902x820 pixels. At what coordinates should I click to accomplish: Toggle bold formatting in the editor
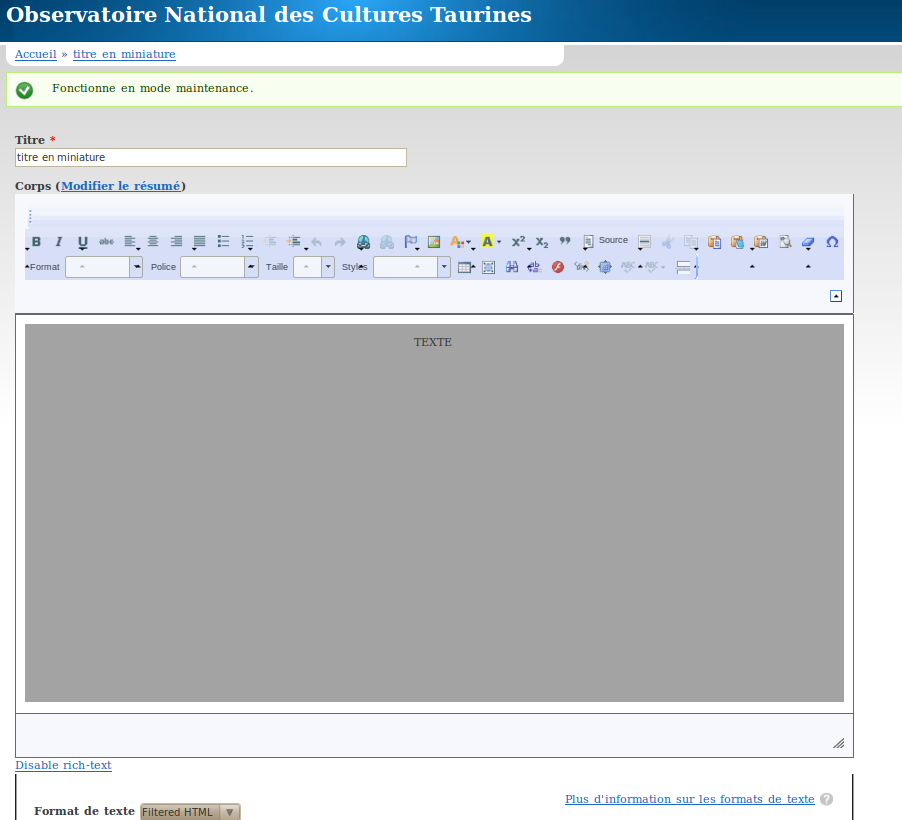coord(36,242)
